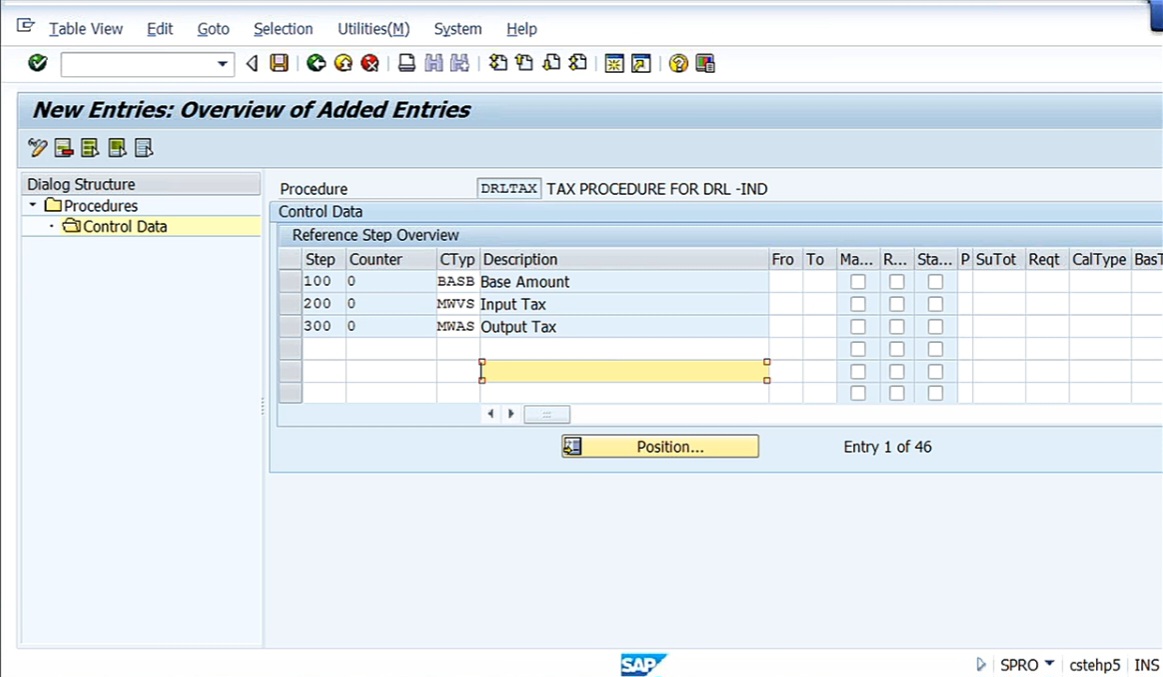Screen dimensions: 1163x677
Task: Select the row selector for step 100
Action: 290,281
